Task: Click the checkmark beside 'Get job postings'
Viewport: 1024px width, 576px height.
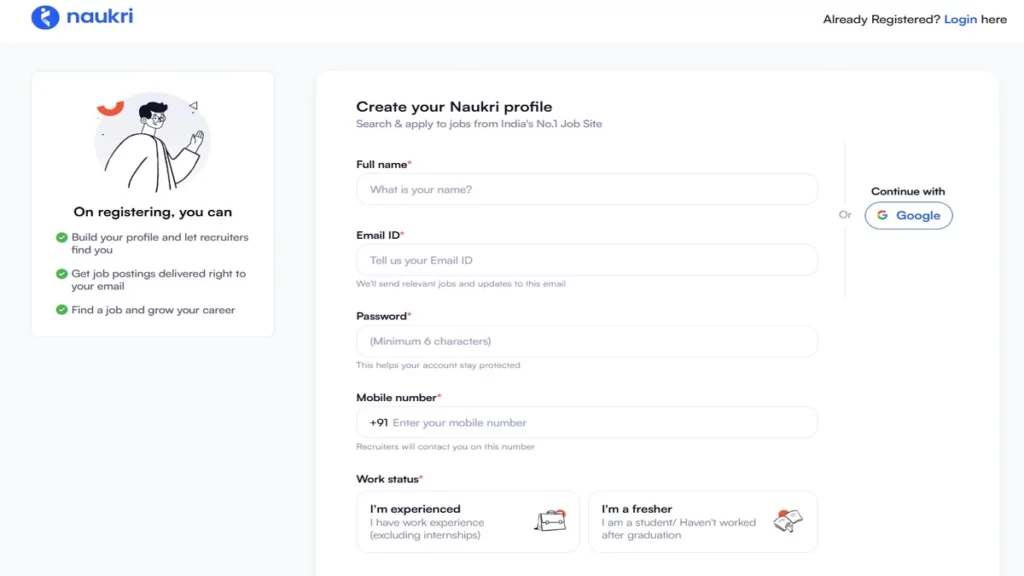Action: [61, 274]
